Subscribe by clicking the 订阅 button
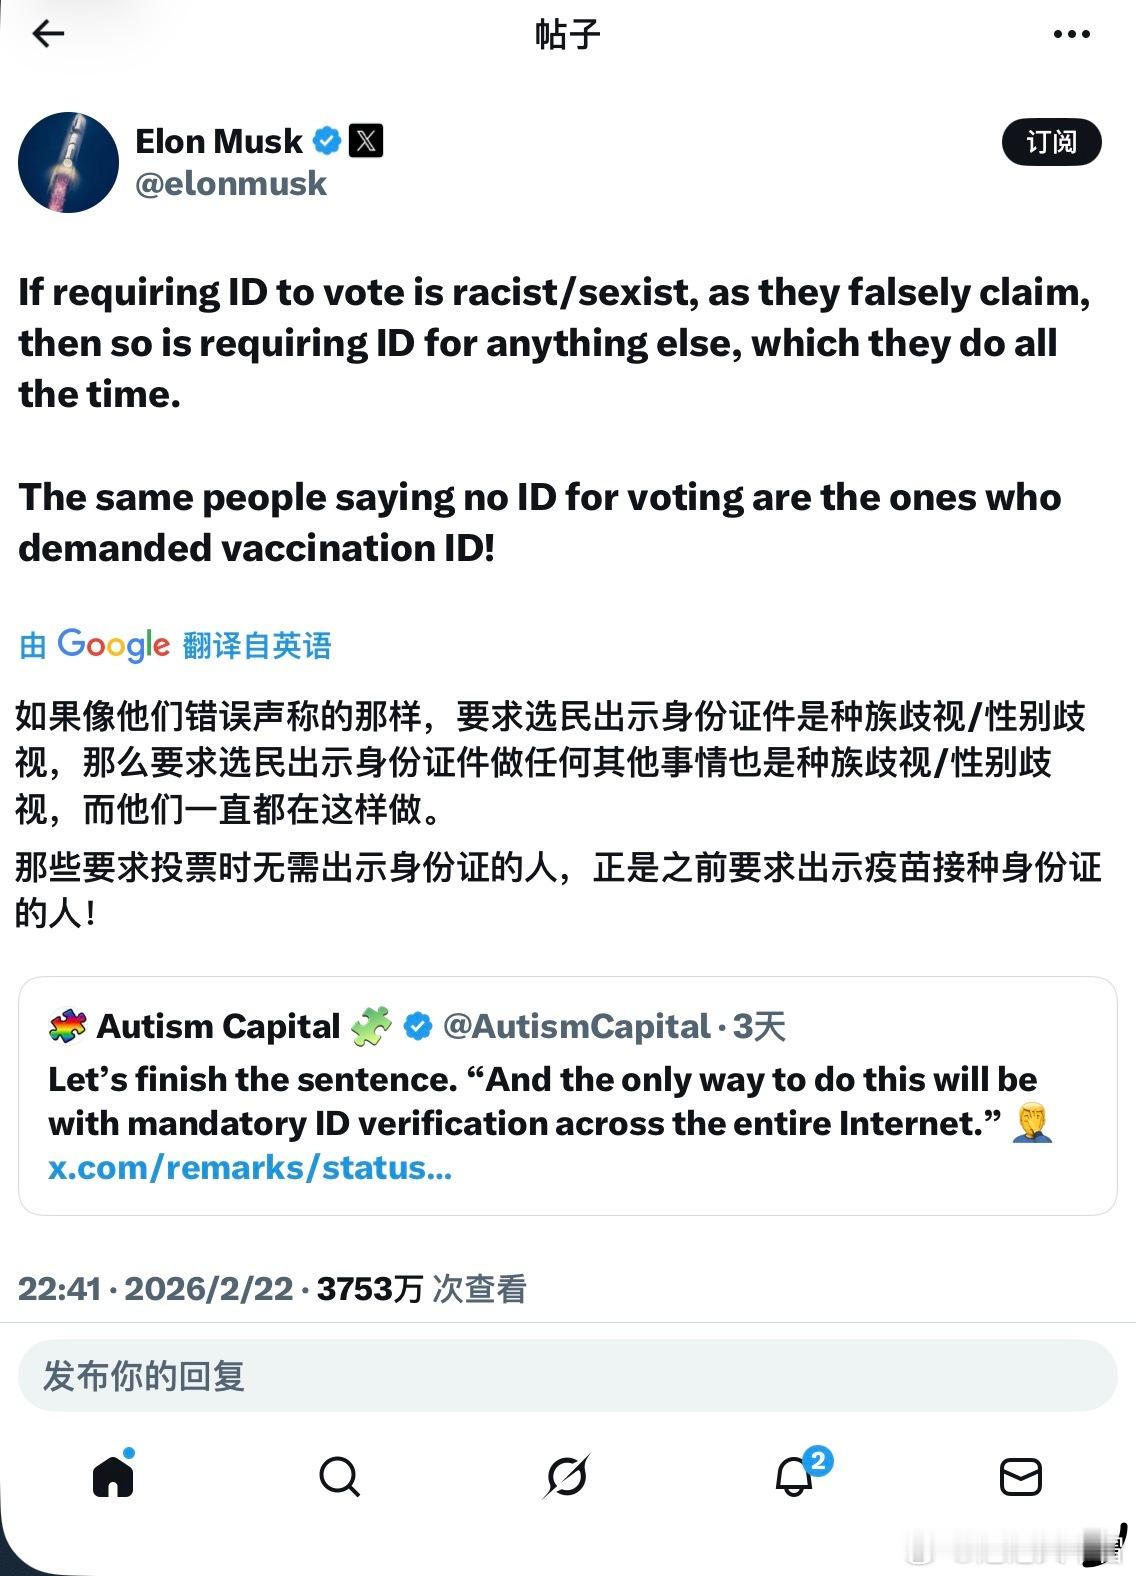Viewport: 1136px width, 1576px height. 1051,142
